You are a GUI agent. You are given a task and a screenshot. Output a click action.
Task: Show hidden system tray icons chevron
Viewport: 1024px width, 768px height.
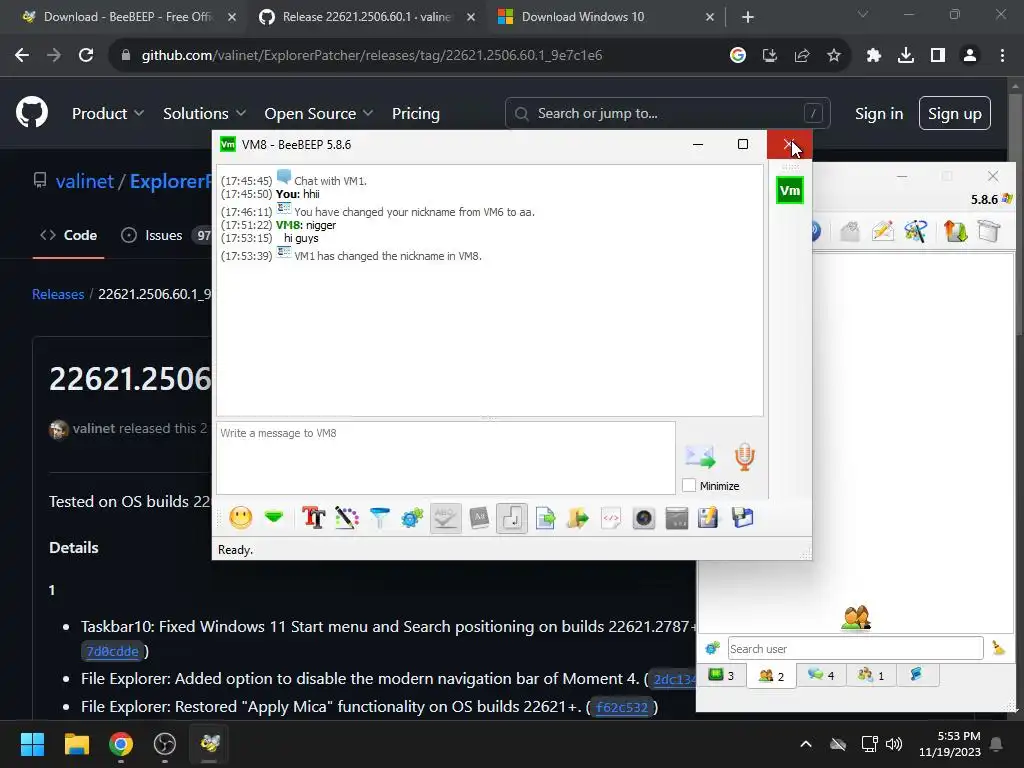pos(806,744)
